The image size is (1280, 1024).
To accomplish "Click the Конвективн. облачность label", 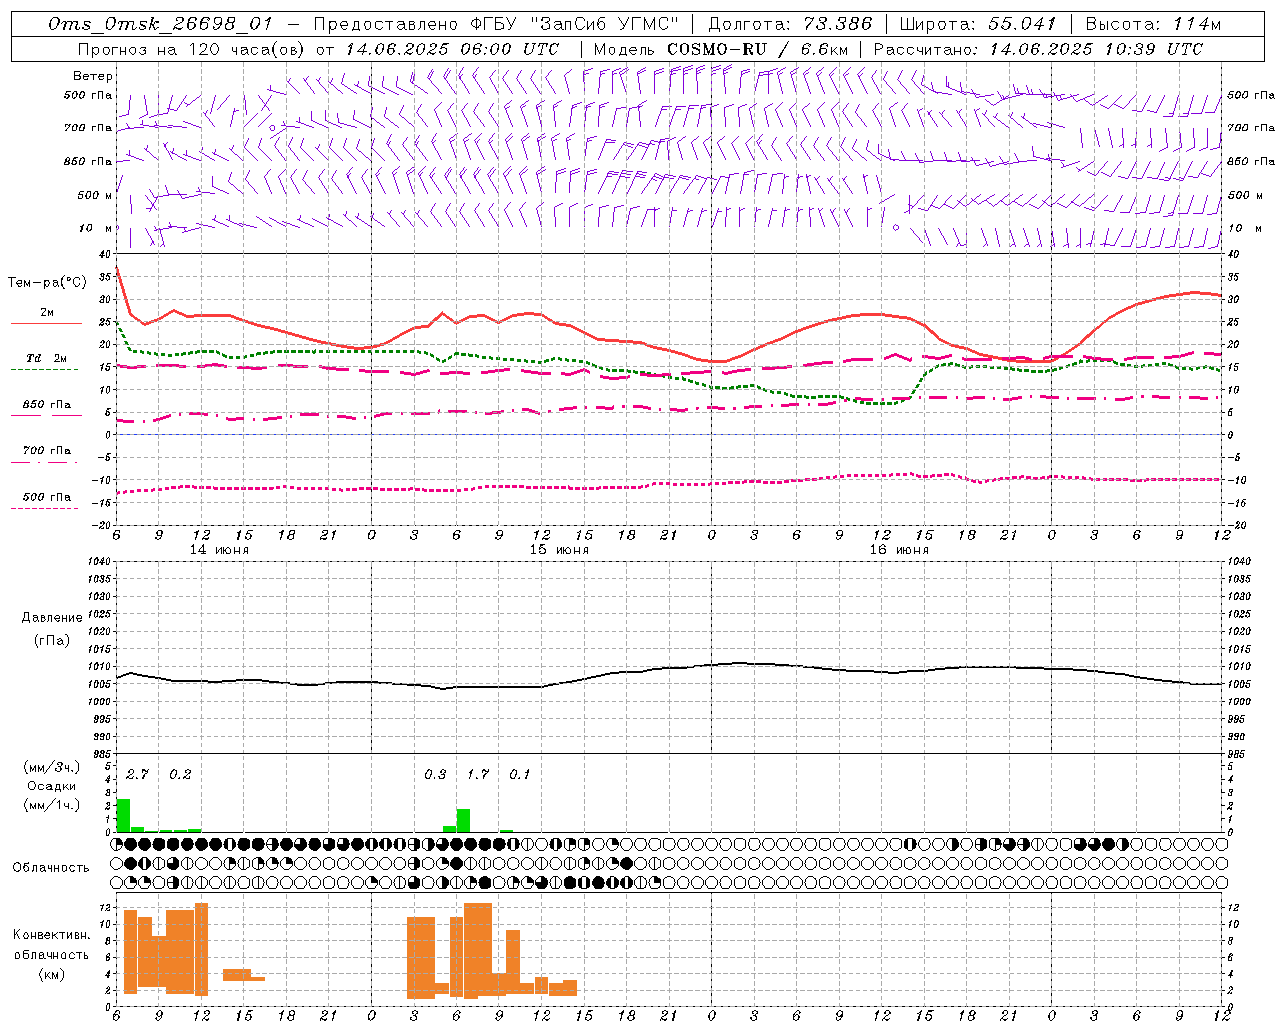I will [x=52, y=945].
